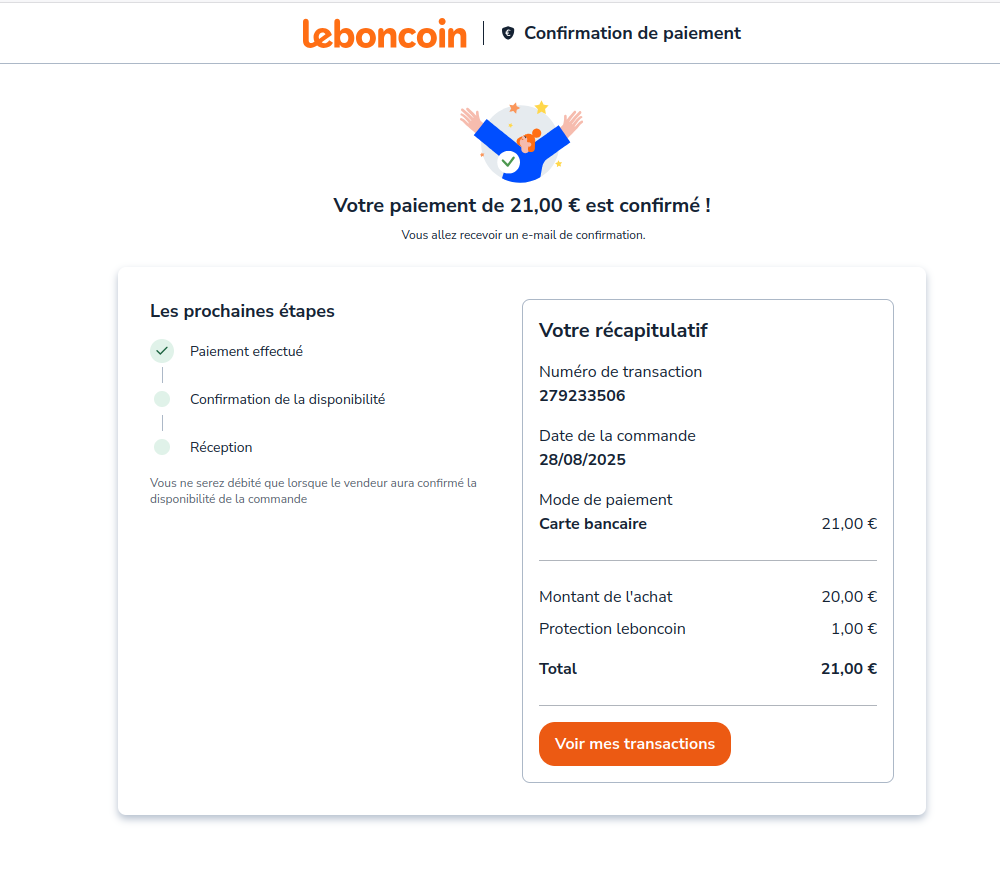The width and height of the screenshot is (1000, 877).
Task: Click the order date 28/08/2025
Action: (582, 460)
